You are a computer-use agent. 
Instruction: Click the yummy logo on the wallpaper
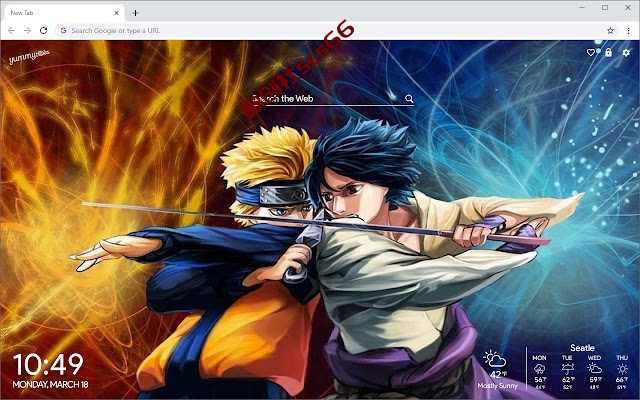coord(29,56)
